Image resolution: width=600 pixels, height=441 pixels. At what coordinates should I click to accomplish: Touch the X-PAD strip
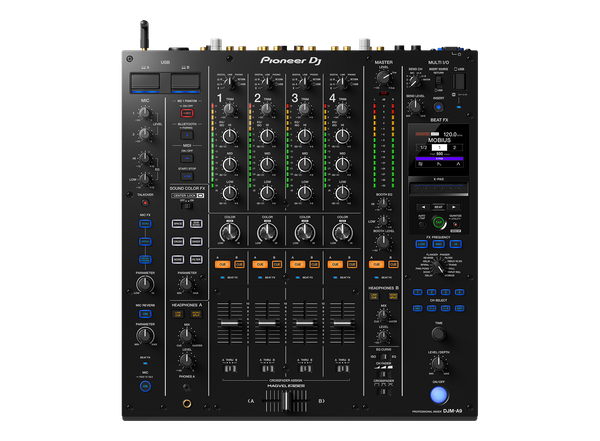point(439,189)
